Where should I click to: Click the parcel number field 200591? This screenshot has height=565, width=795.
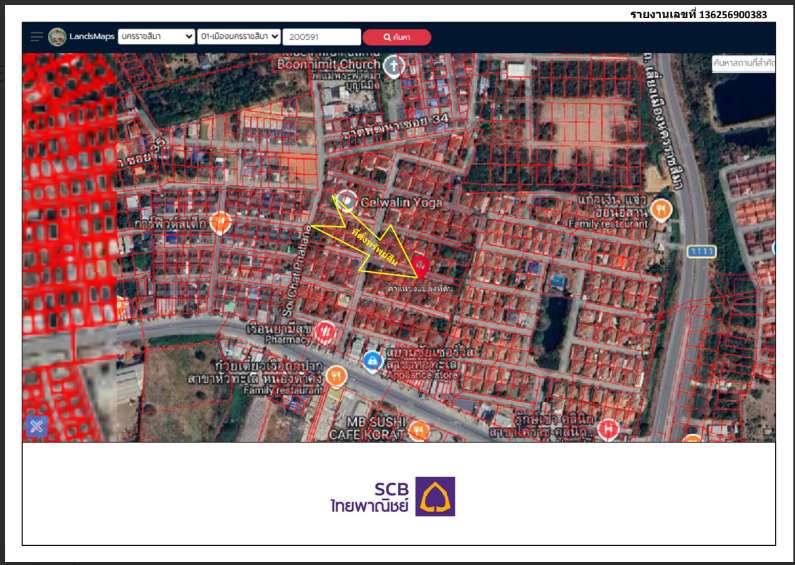point(321,37)
